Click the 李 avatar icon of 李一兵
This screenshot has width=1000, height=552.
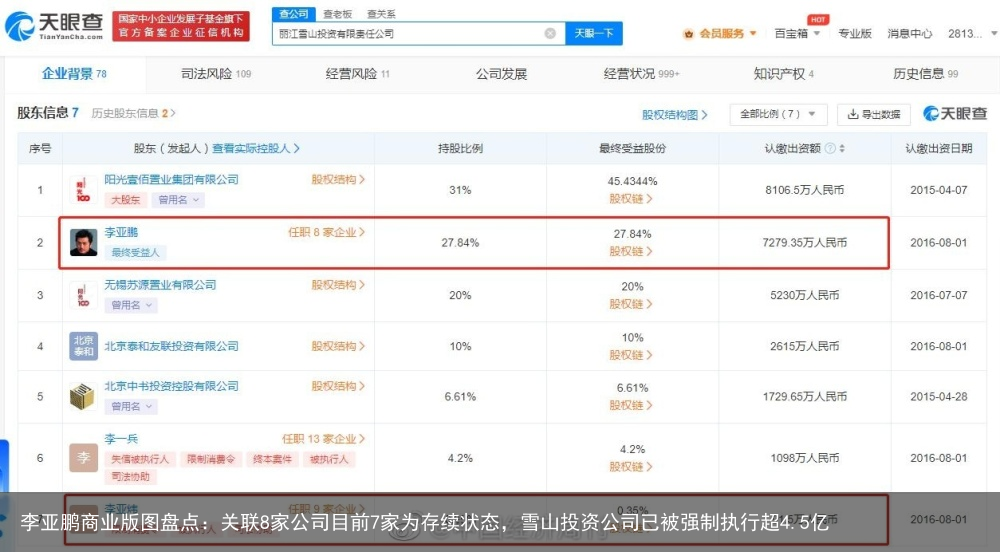pyautogui.click(x=83, y=458)
